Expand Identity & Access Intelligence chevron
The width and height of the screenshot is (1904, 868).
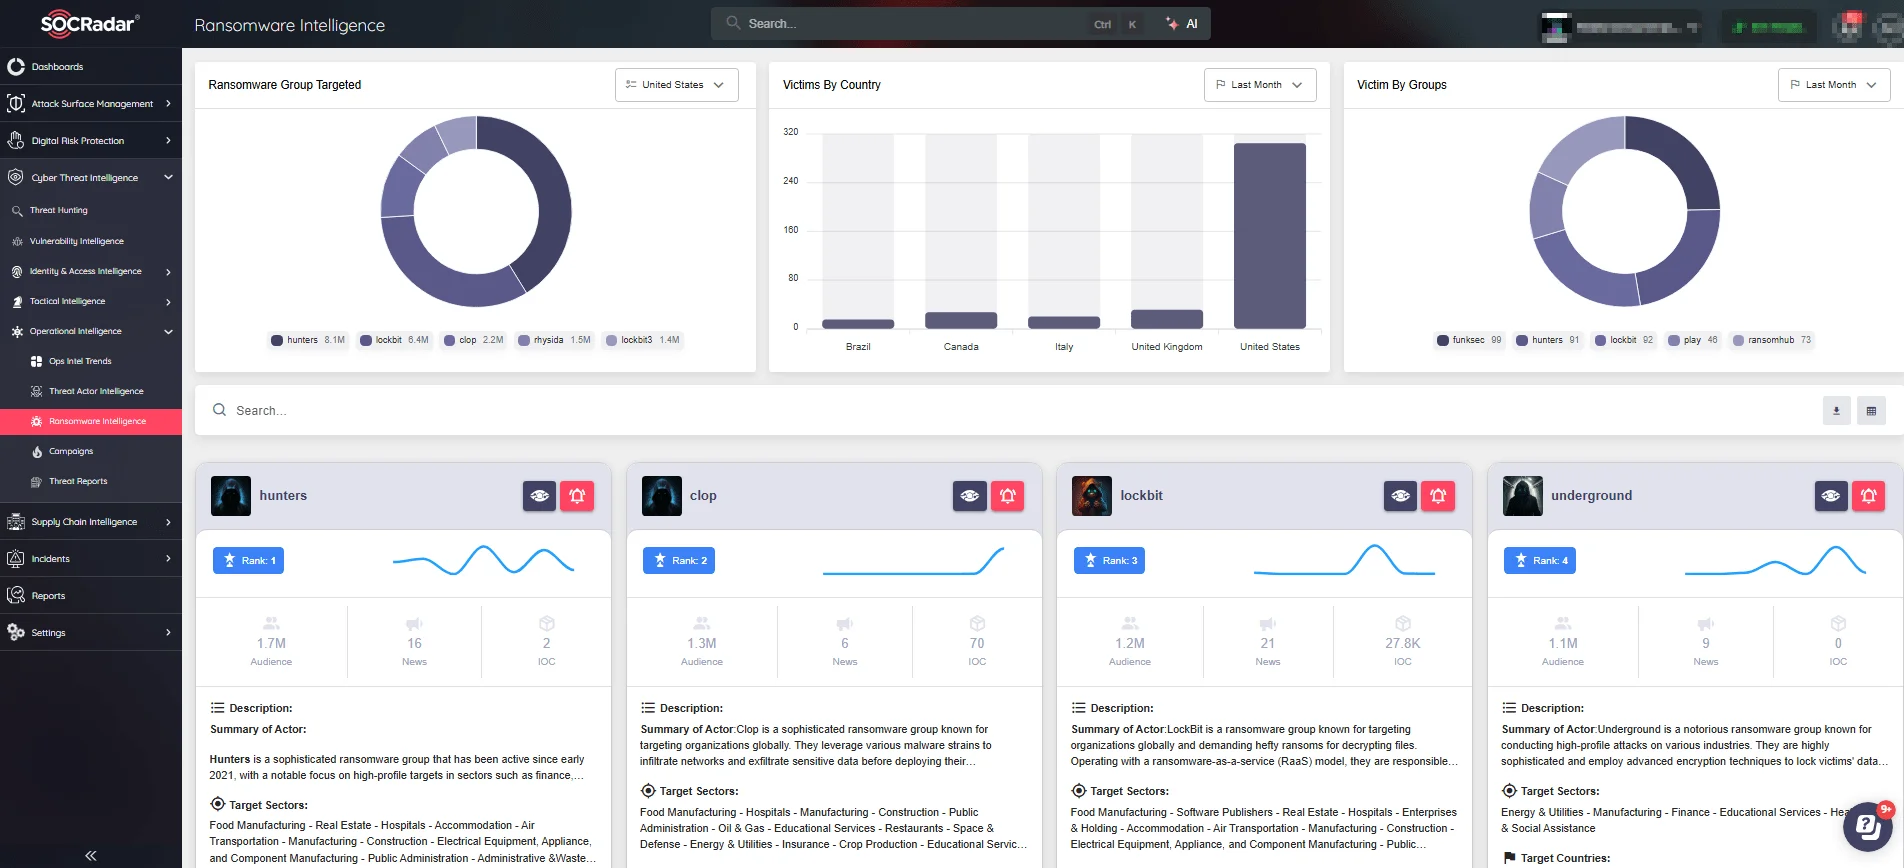168,272
